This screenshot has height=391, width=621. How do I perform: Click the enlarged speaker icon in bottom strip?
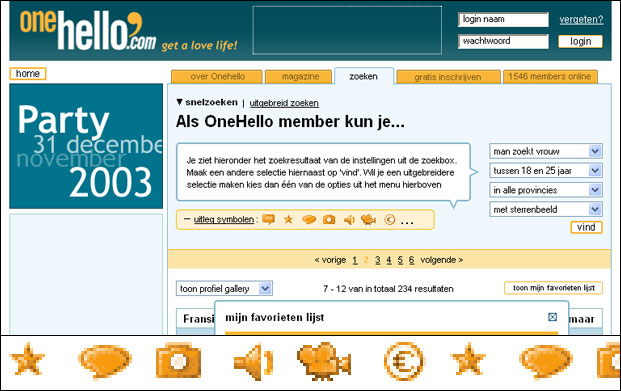pyautogui.click(x=253, y=362)
